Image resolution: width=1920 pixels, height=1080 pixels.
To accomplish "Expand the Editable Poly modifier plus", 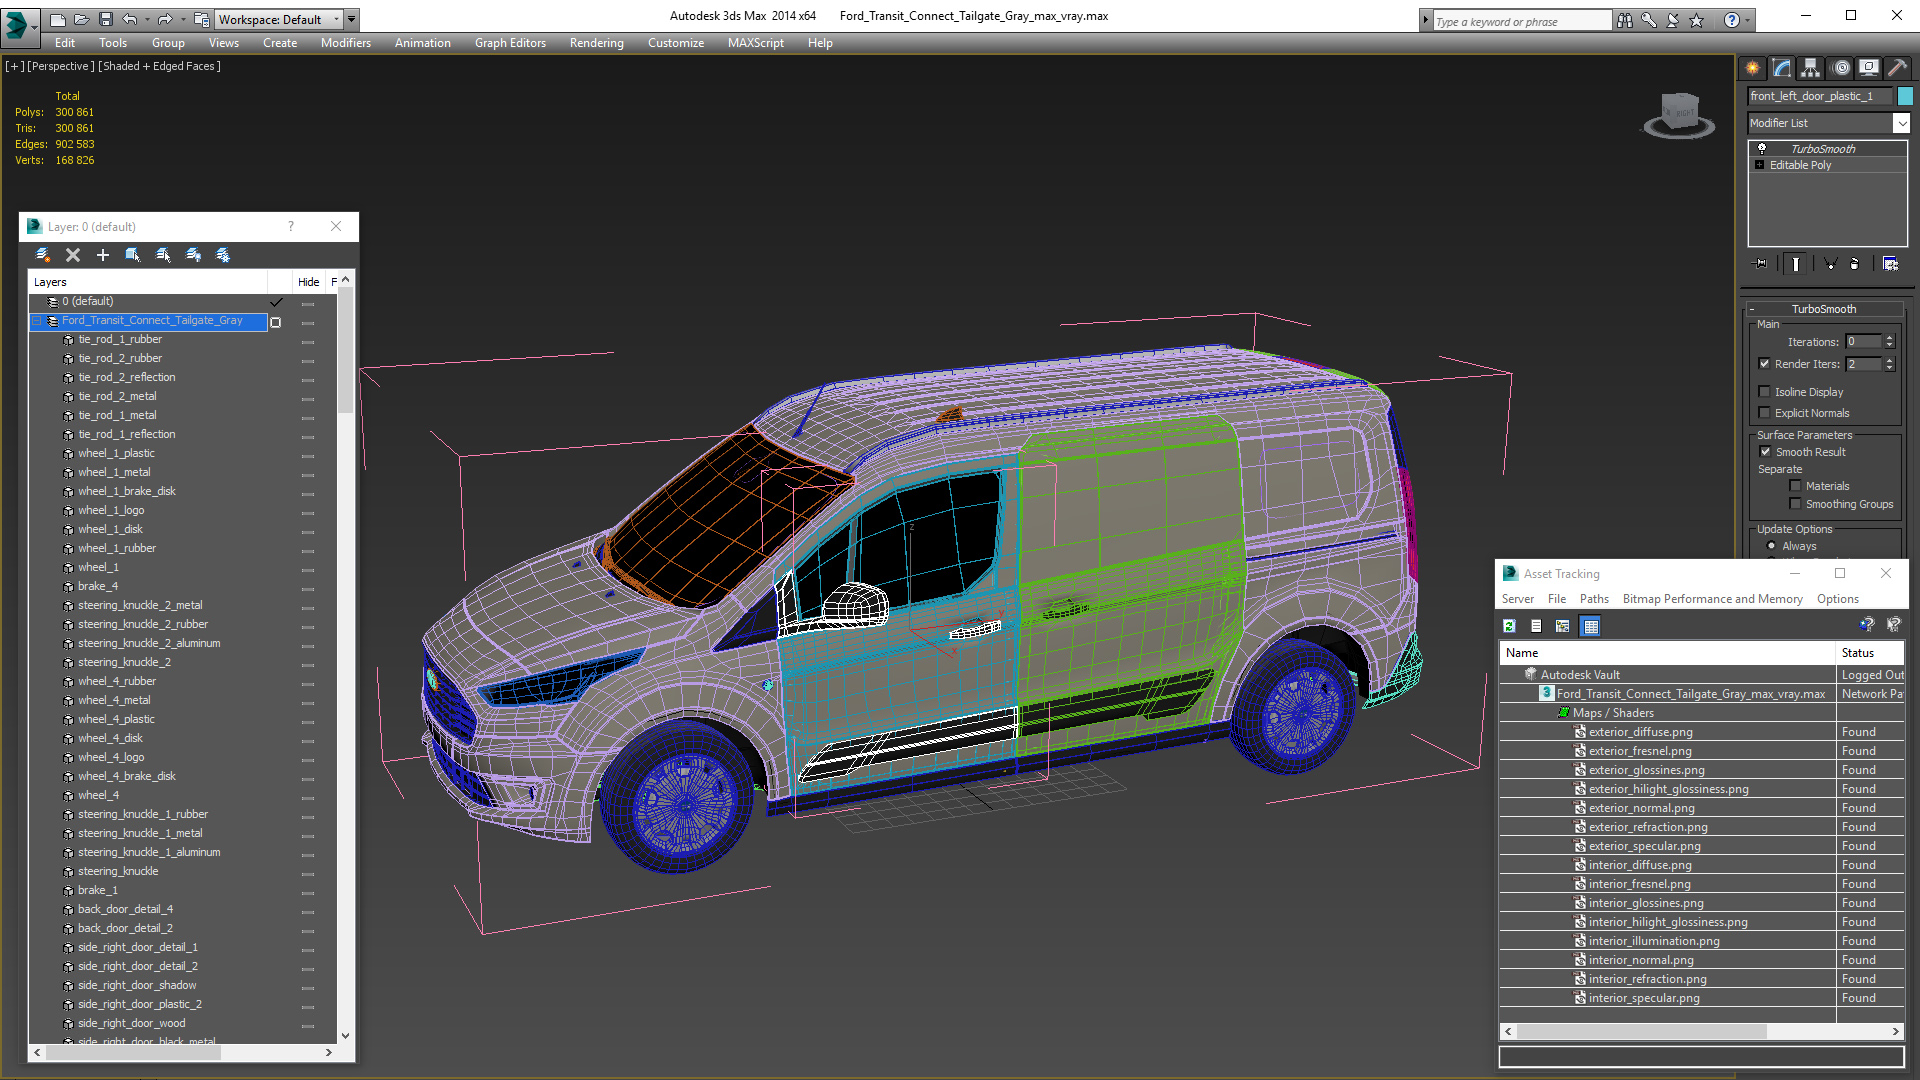I will click(1760, 165).
